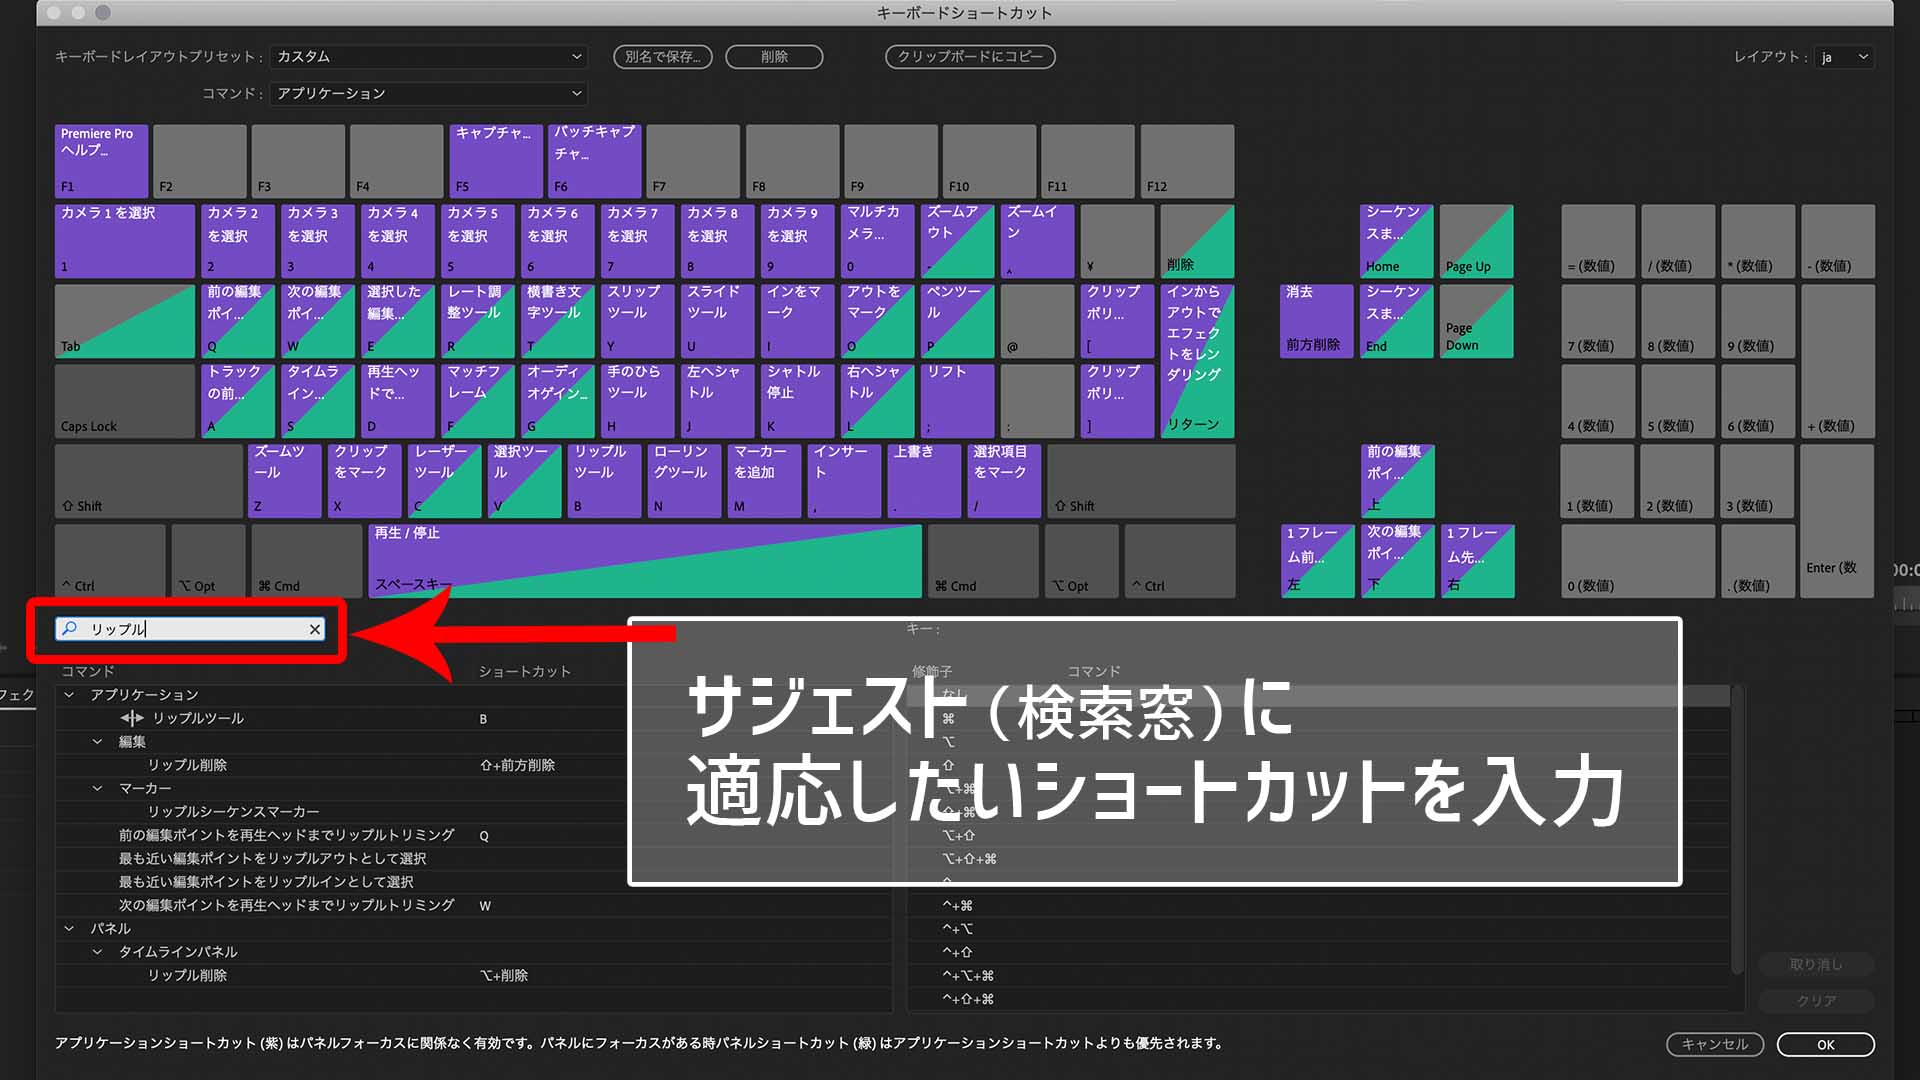The image size is (1920, 1080).
Task: Click the ripple tool icon in command list
Action: point(132,718)
